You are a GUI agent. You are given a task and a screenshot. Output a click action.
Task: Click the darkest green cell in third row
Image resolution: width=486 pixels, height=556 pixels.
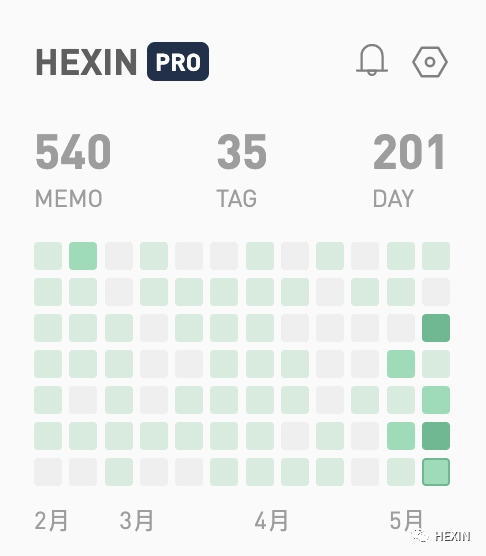(436, 328)
